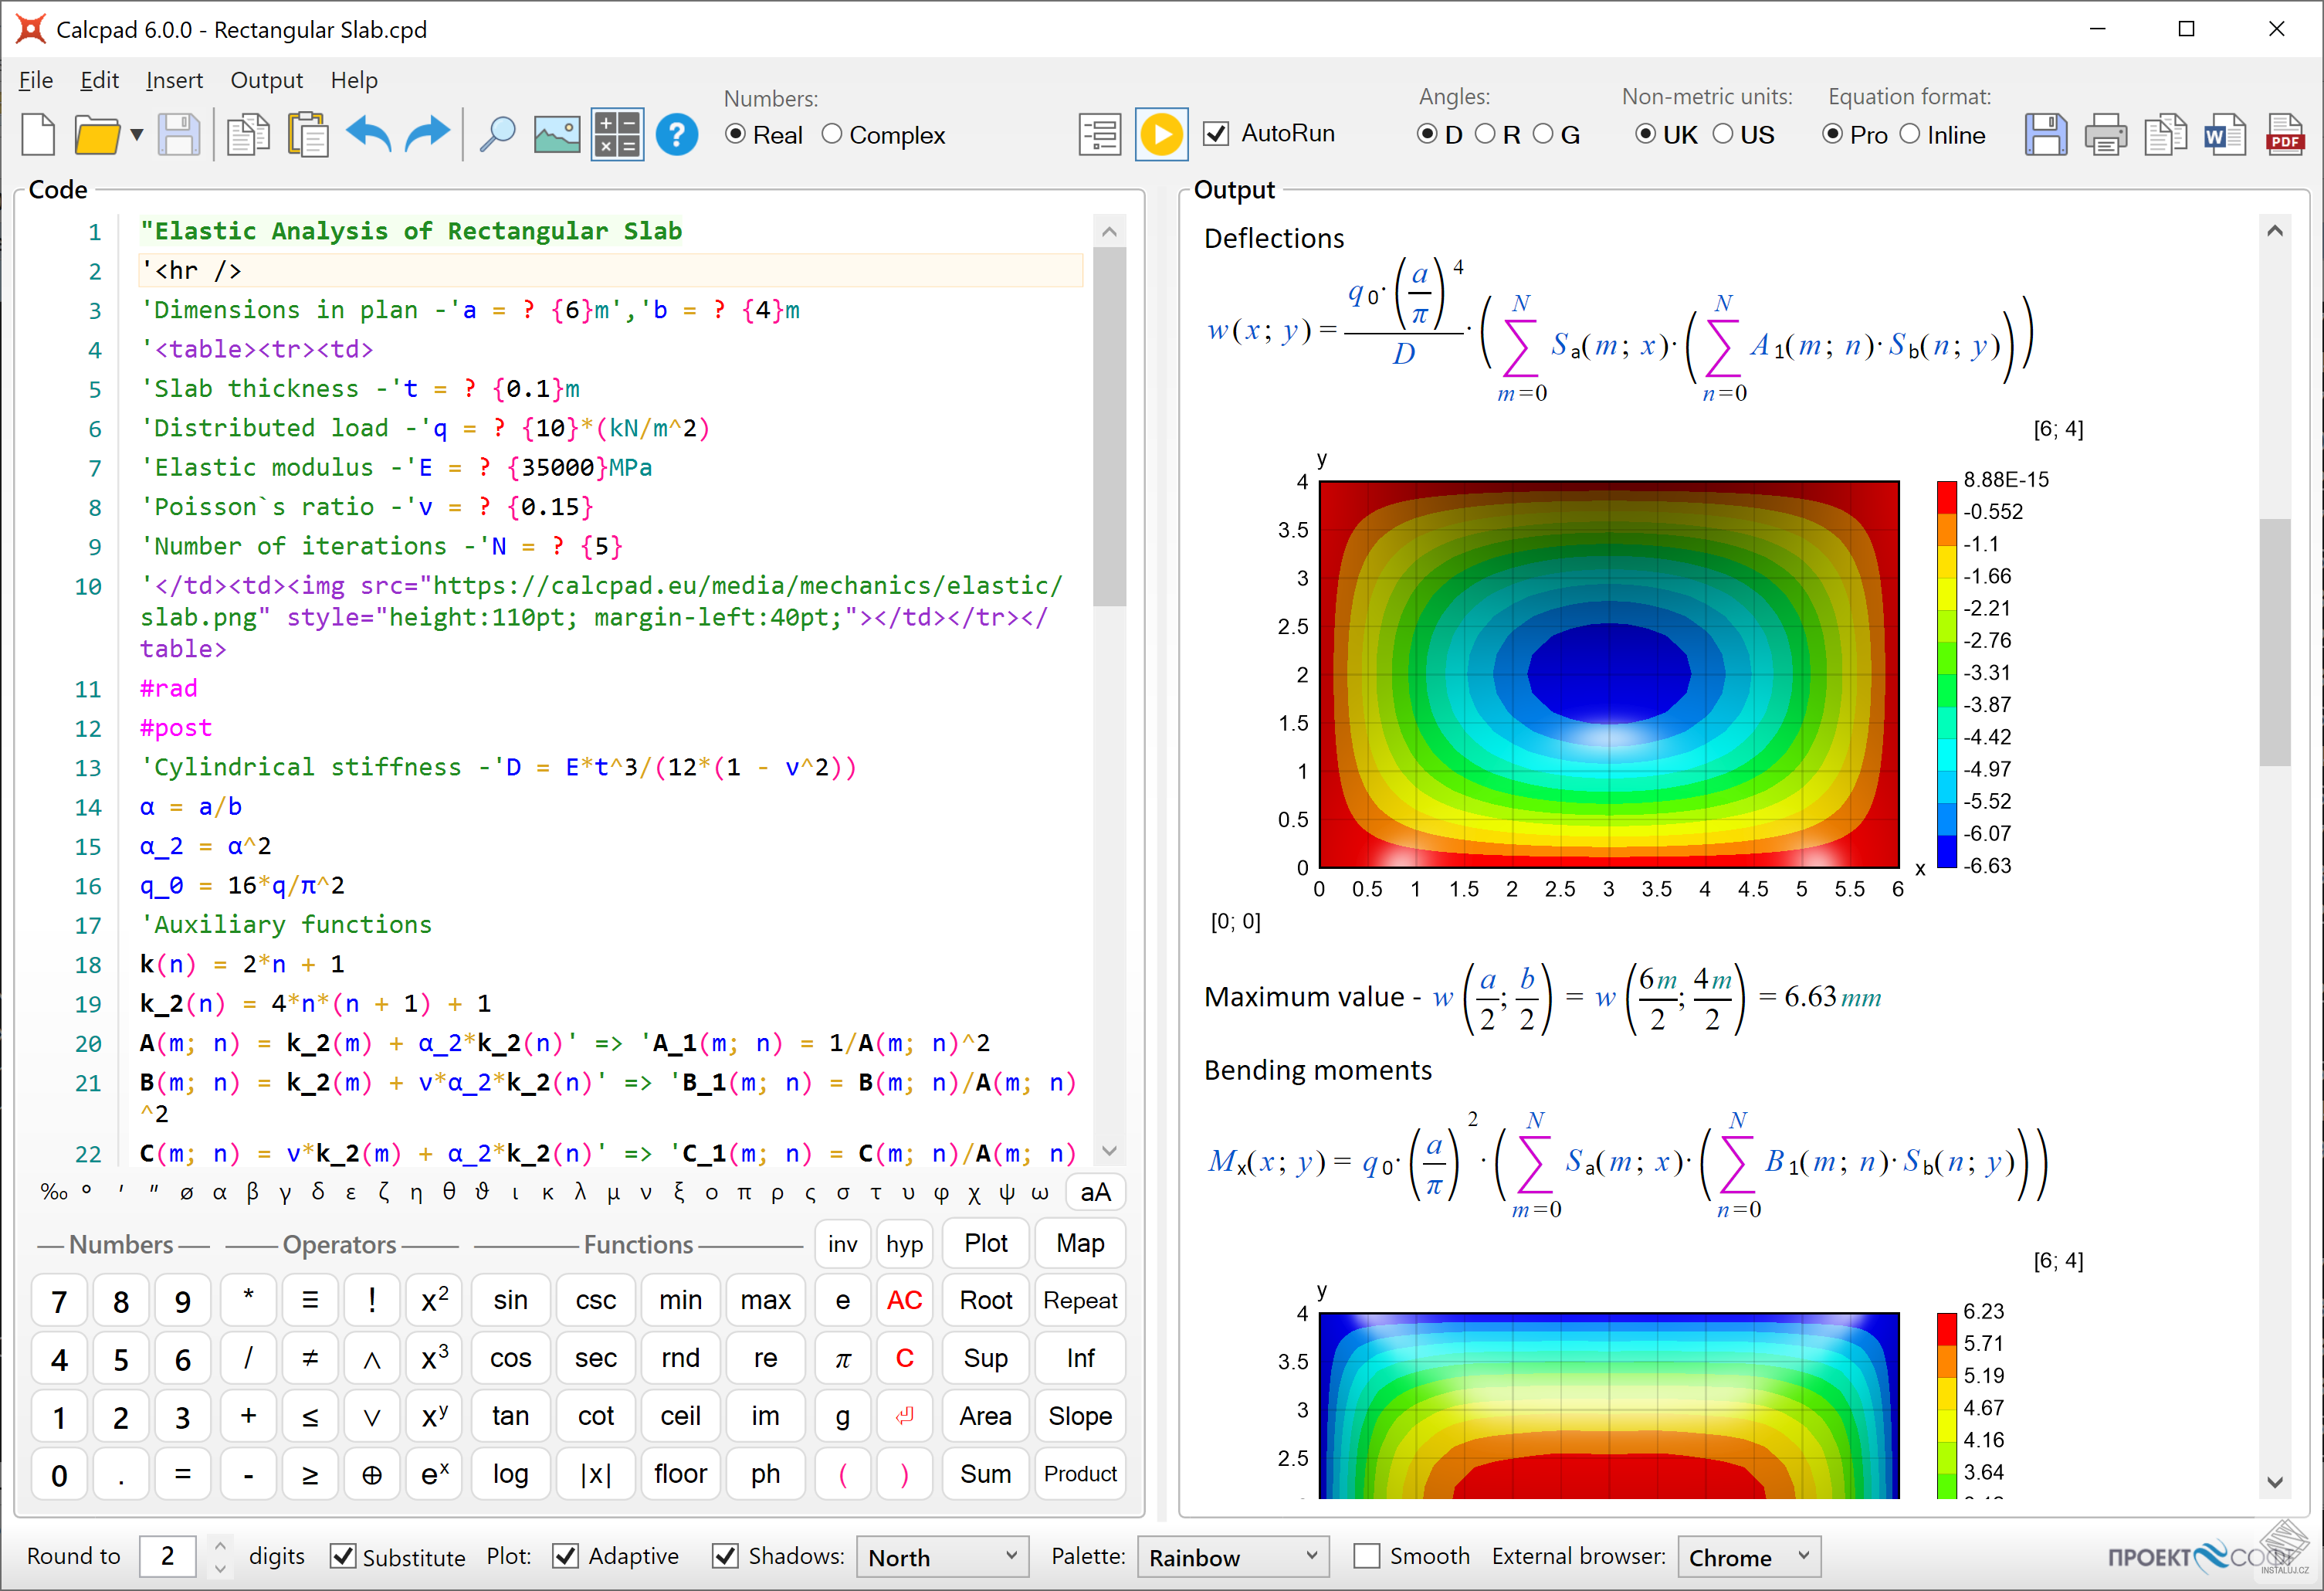Open the Output menu
Screen dimensions: 2324x1591
click(x=266, y=80)
